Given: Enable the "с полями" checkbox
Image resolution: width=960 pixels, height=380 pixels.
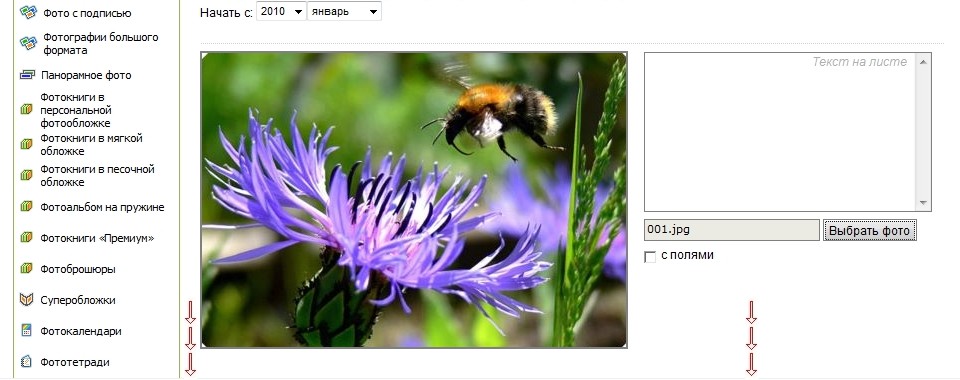Looking at the screenshot, I should 650,257.
